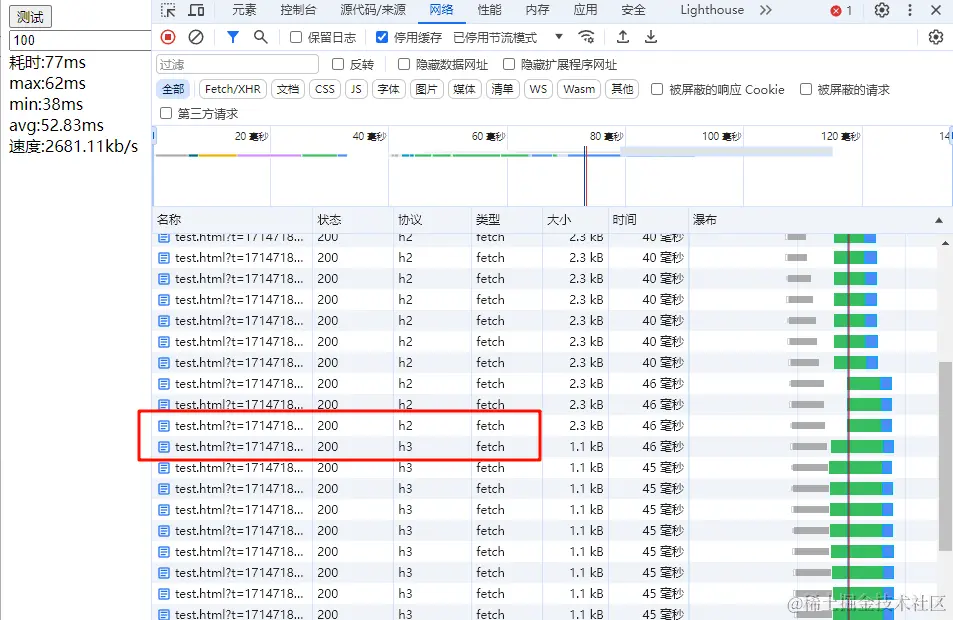Select the 全部 filter chip

[173, 89]
